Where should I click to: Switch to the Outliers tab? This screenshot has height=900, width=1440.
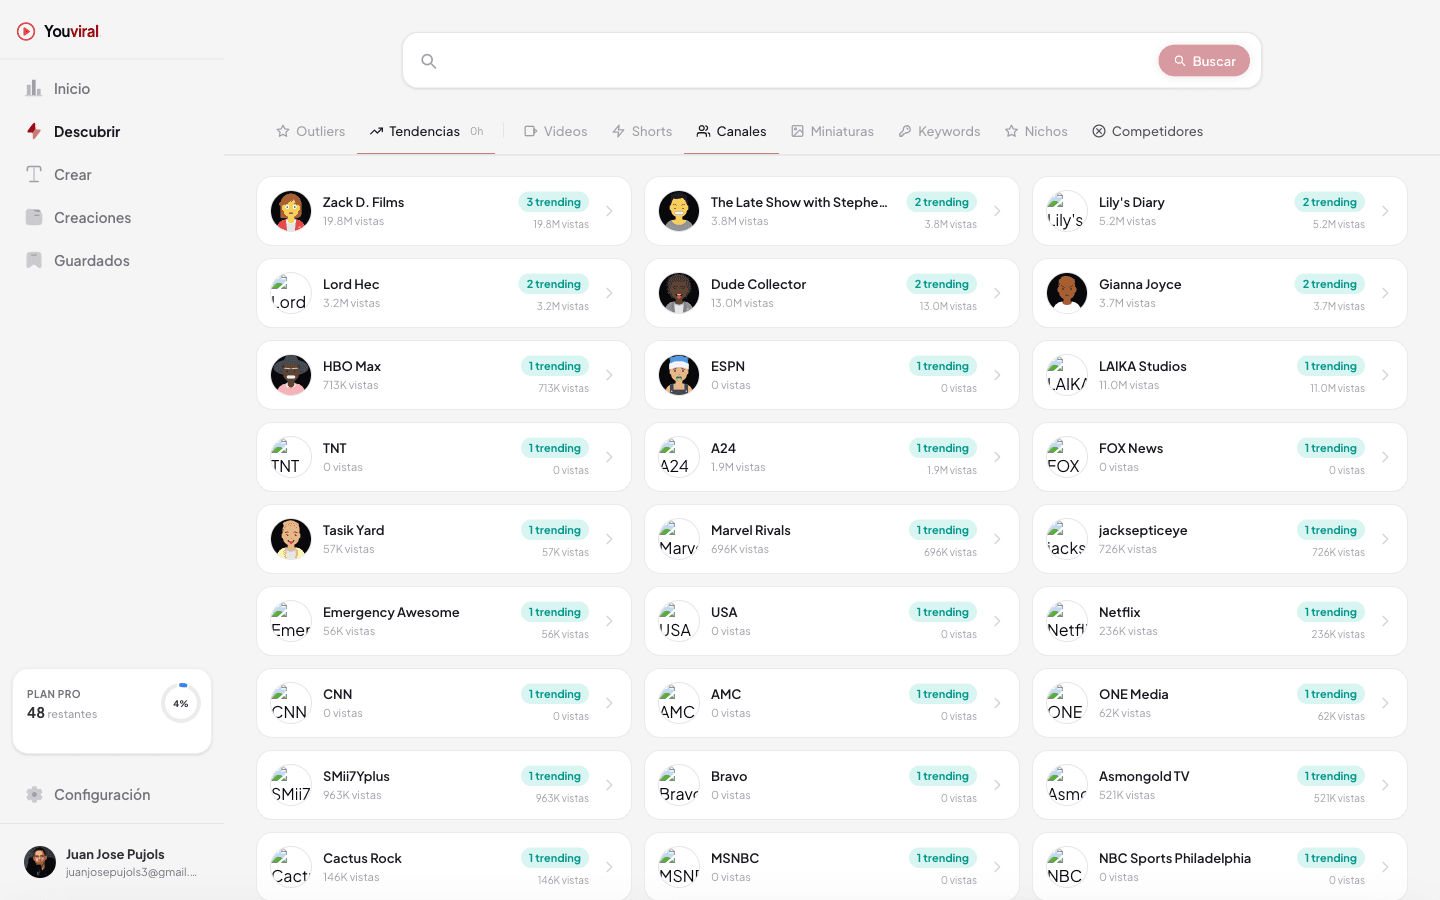pyautogui.click(x=311, y=131)
